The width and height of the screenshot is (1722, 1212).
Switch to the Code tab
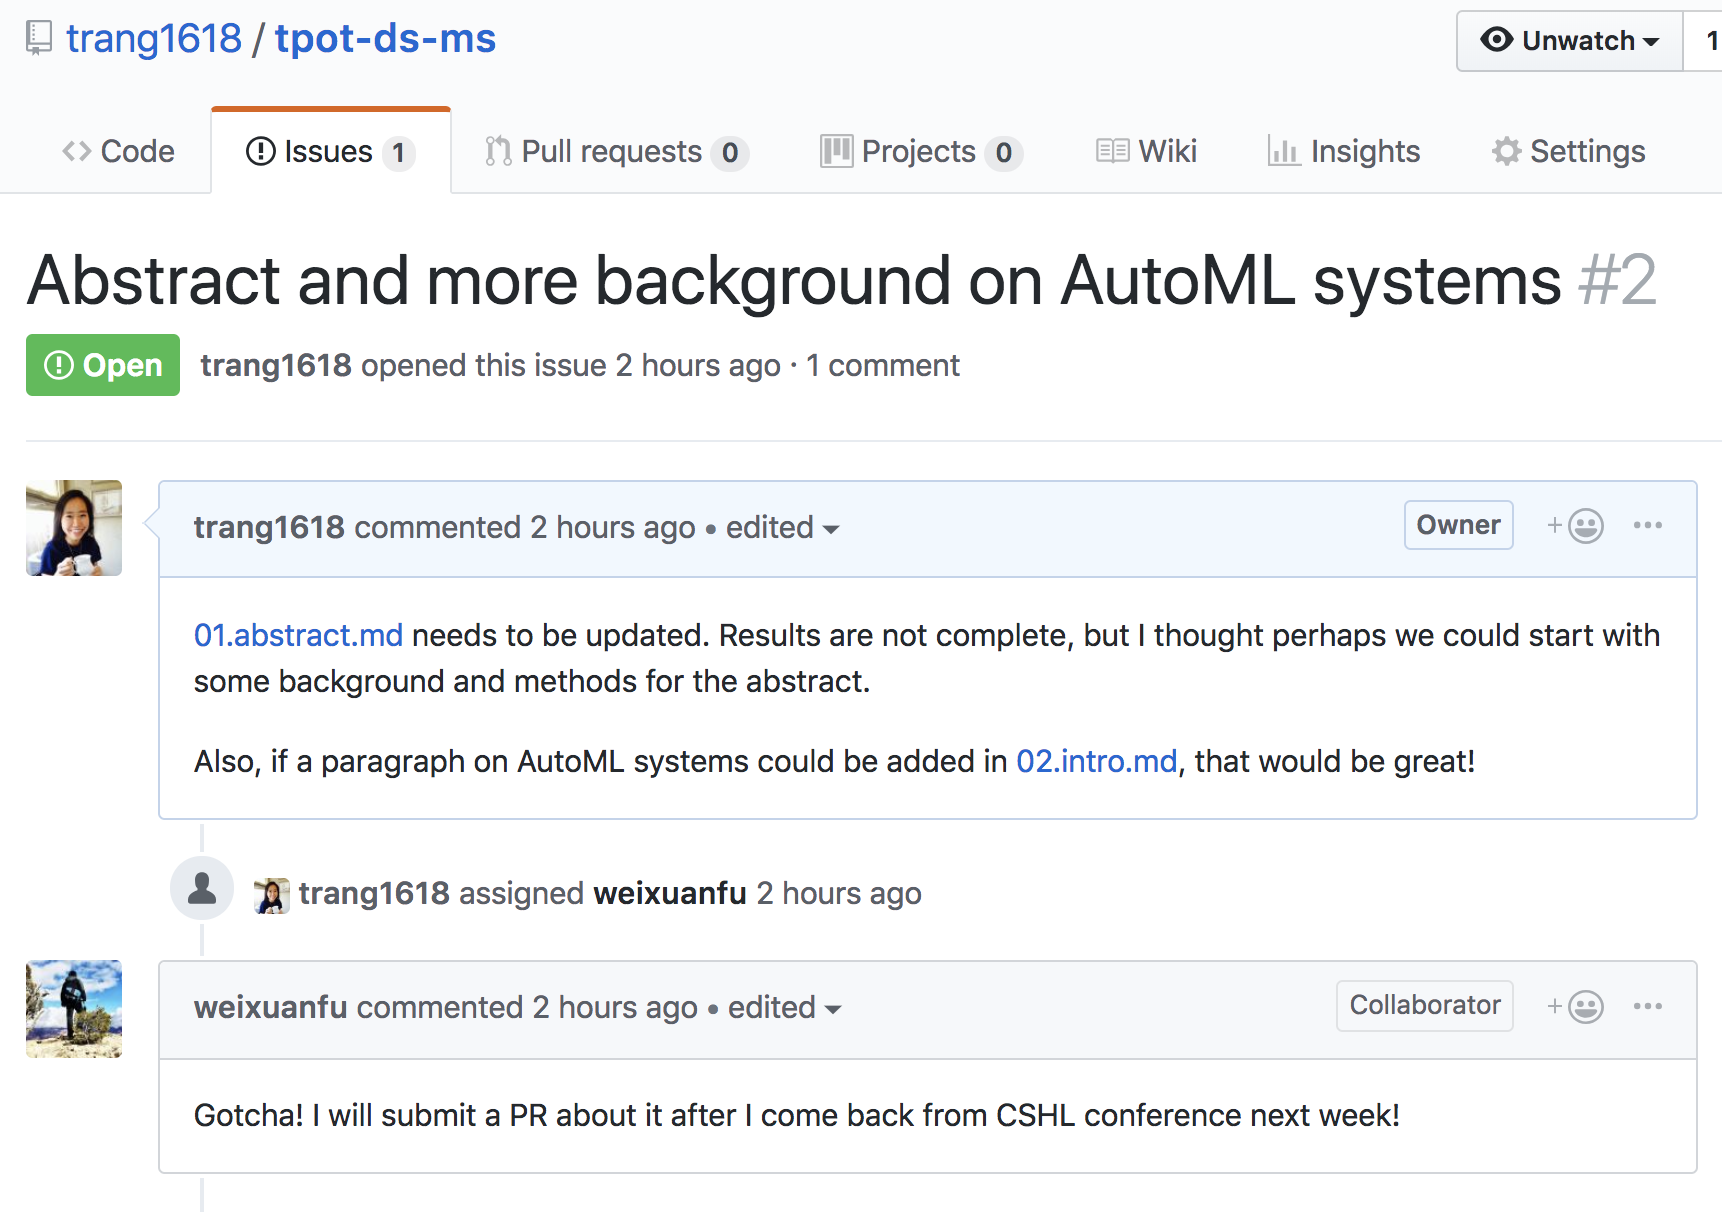click(x=118, y=151)
